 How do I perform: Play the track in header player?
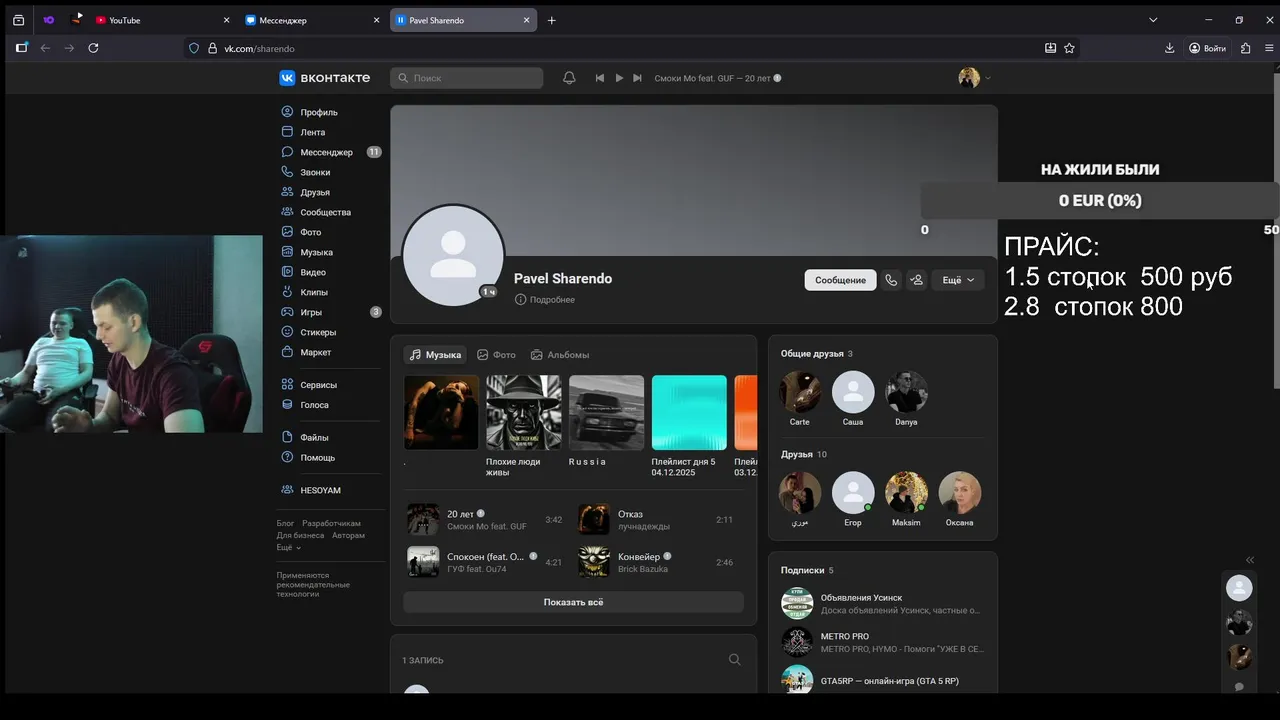tap(619, 78)
